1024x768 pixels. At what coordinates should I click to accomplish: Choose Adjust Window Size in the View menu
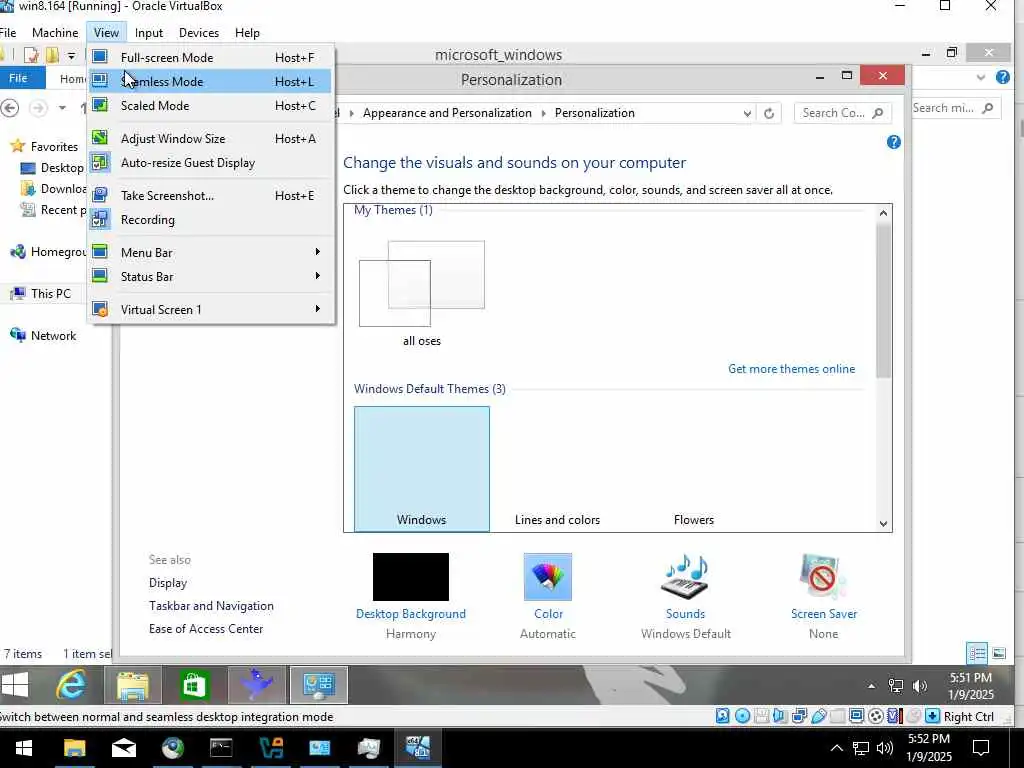pyautogui.click(x=210, y=138)
